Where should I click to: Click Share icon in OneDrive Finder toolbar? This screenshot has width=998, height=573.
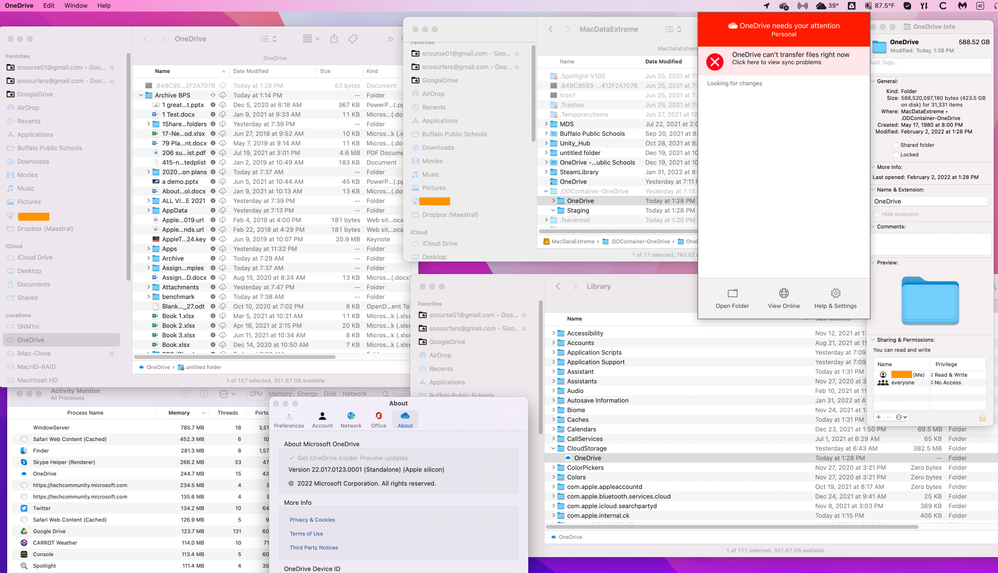(x=334, y=39)
